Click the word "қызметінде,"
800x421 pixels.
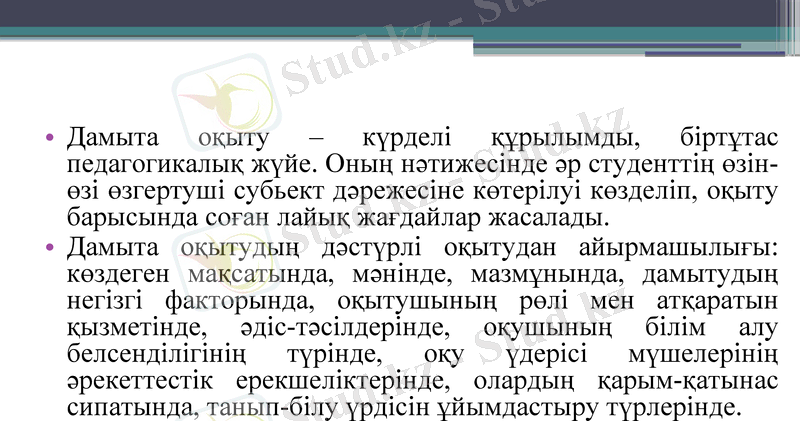click(137, 329)
